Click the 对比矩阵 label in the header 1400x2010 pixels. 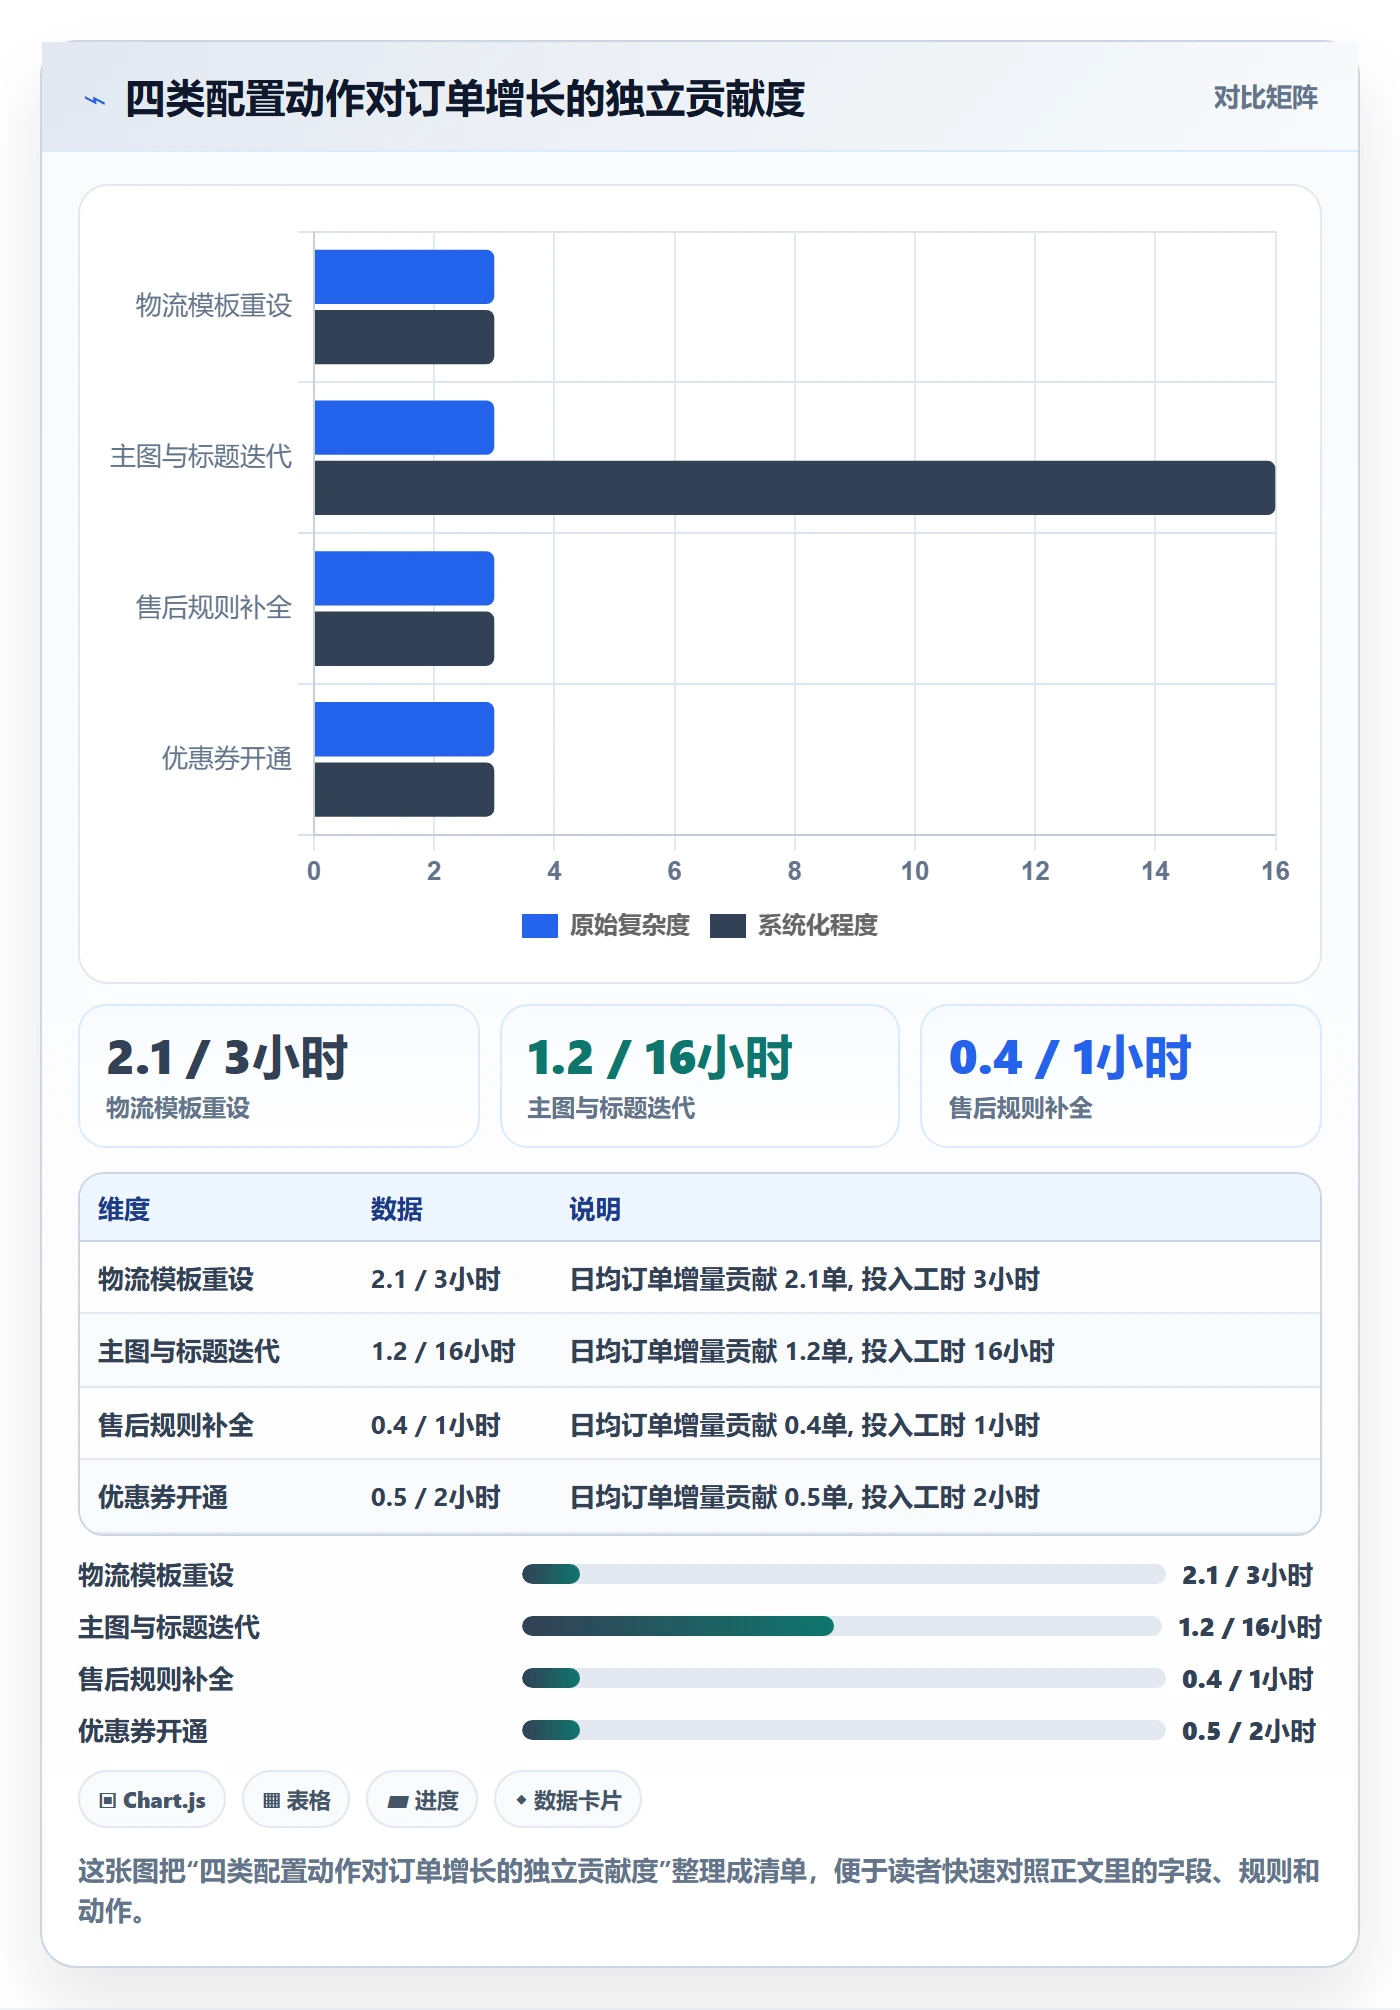(1265, 97)
